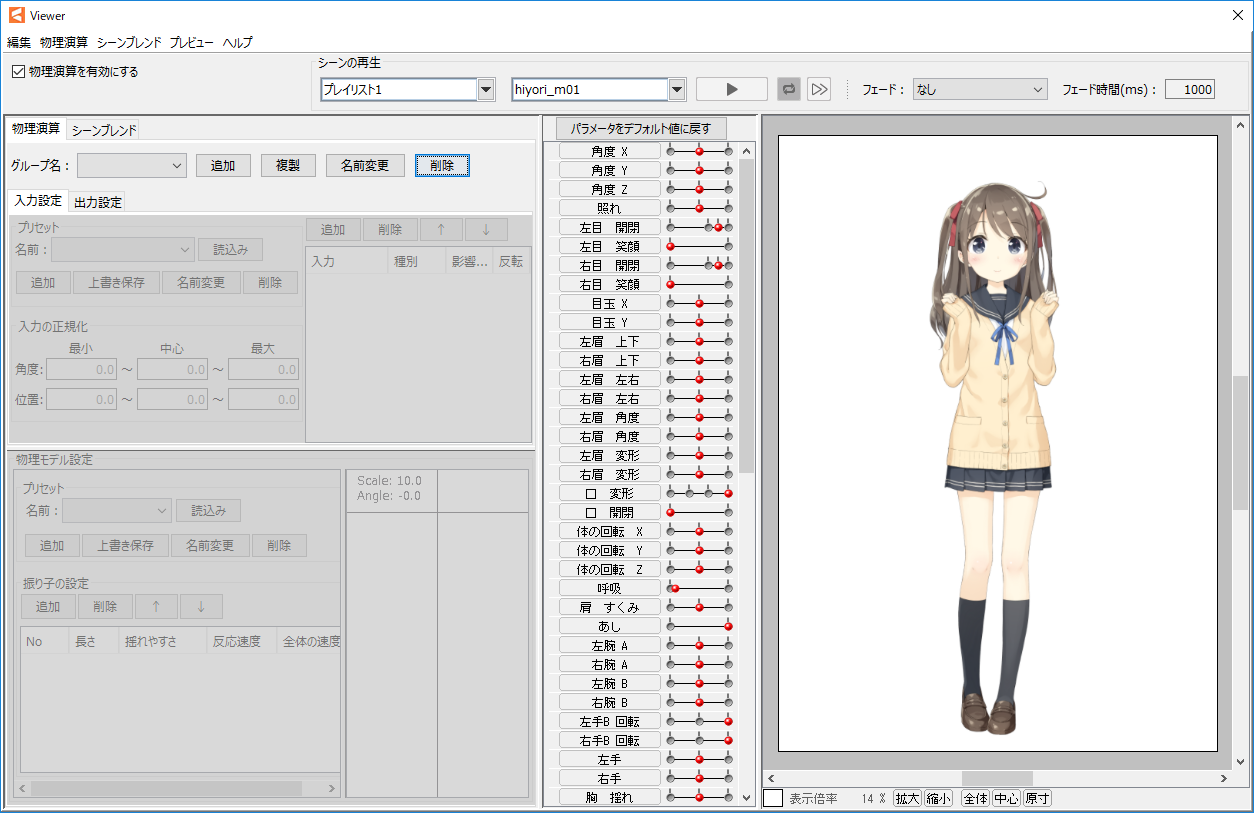
Task: Click the Viewer app icon in title bar
Action: (16, 15)
